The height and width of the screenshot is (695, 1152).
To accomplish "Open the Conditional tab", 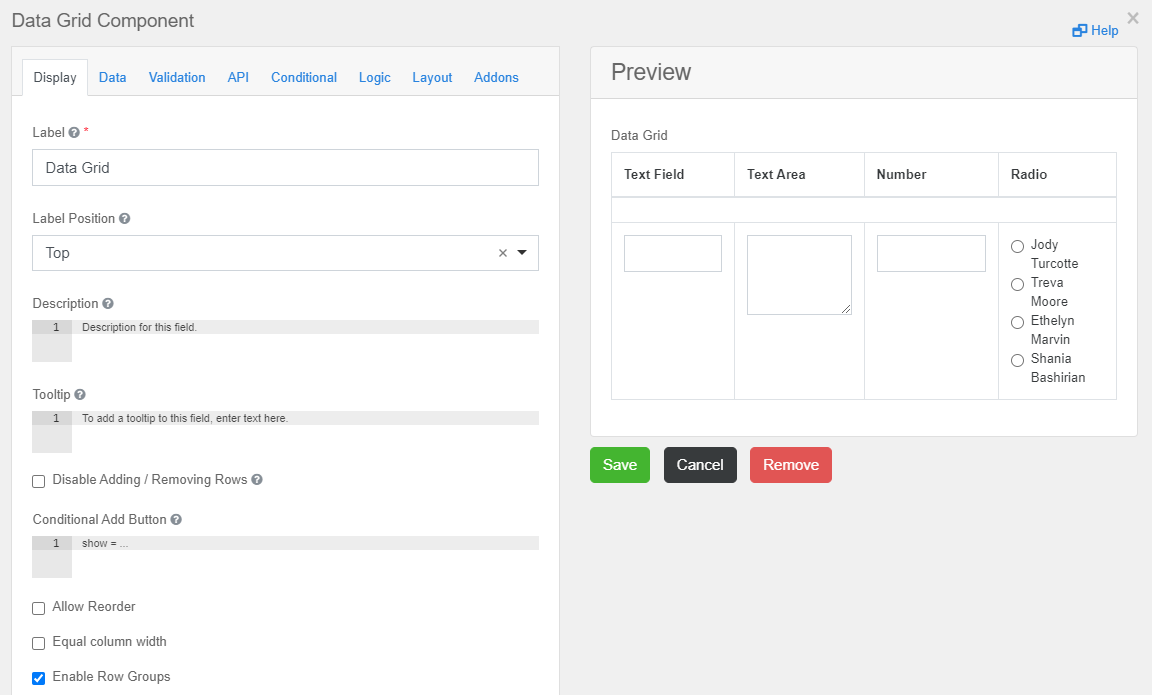I will pos(303,77).
